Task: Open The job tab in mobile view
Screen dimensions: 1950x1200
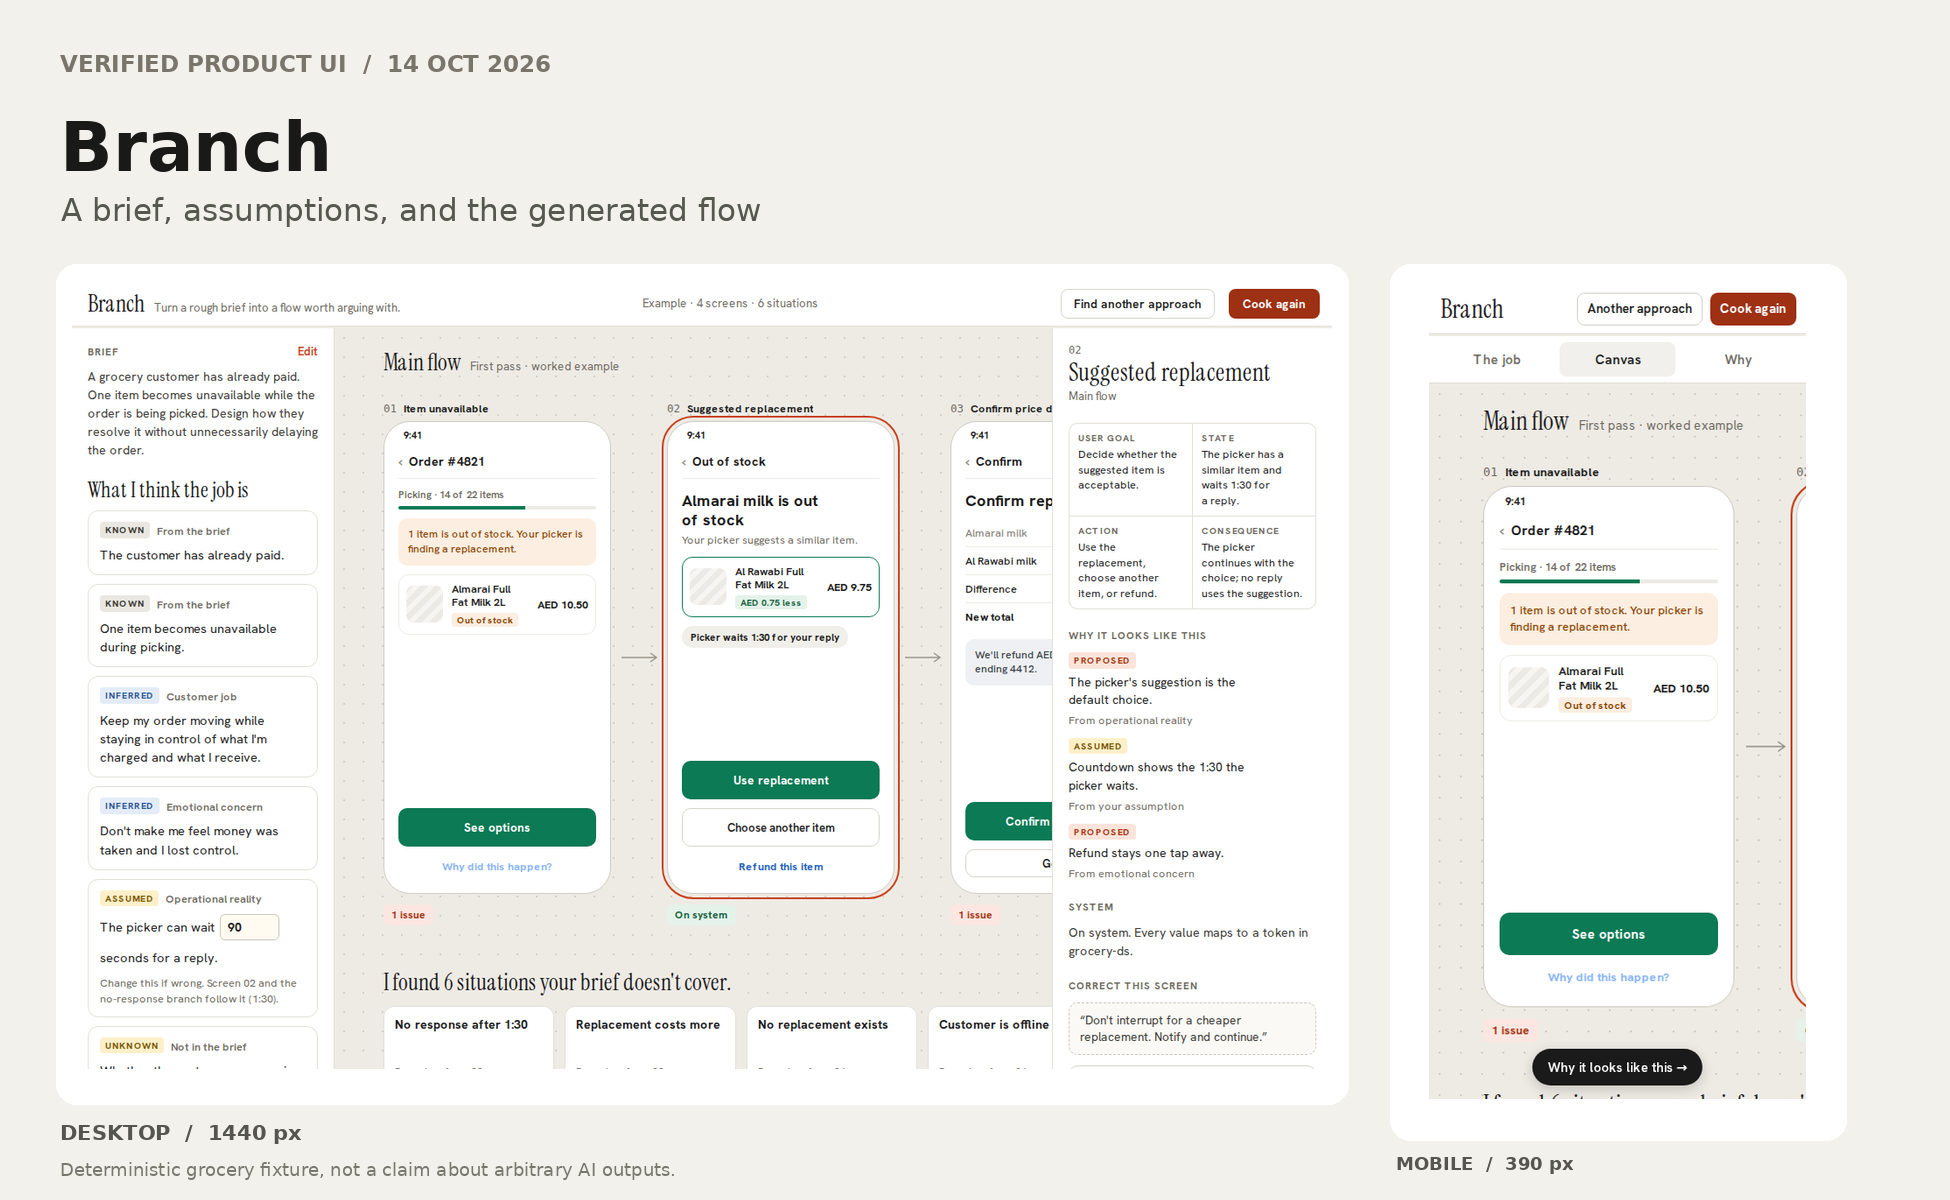Action: [x=1496, y=360]
